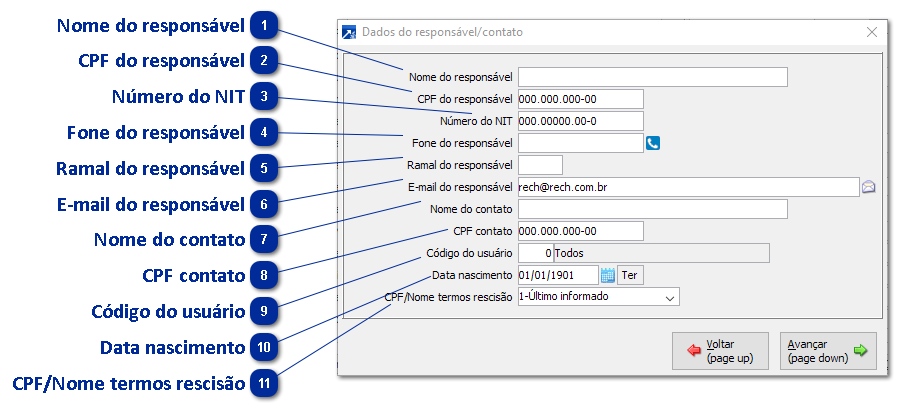Click the application icon in title bar
The image size is (901, 412).
click(349, 32)
